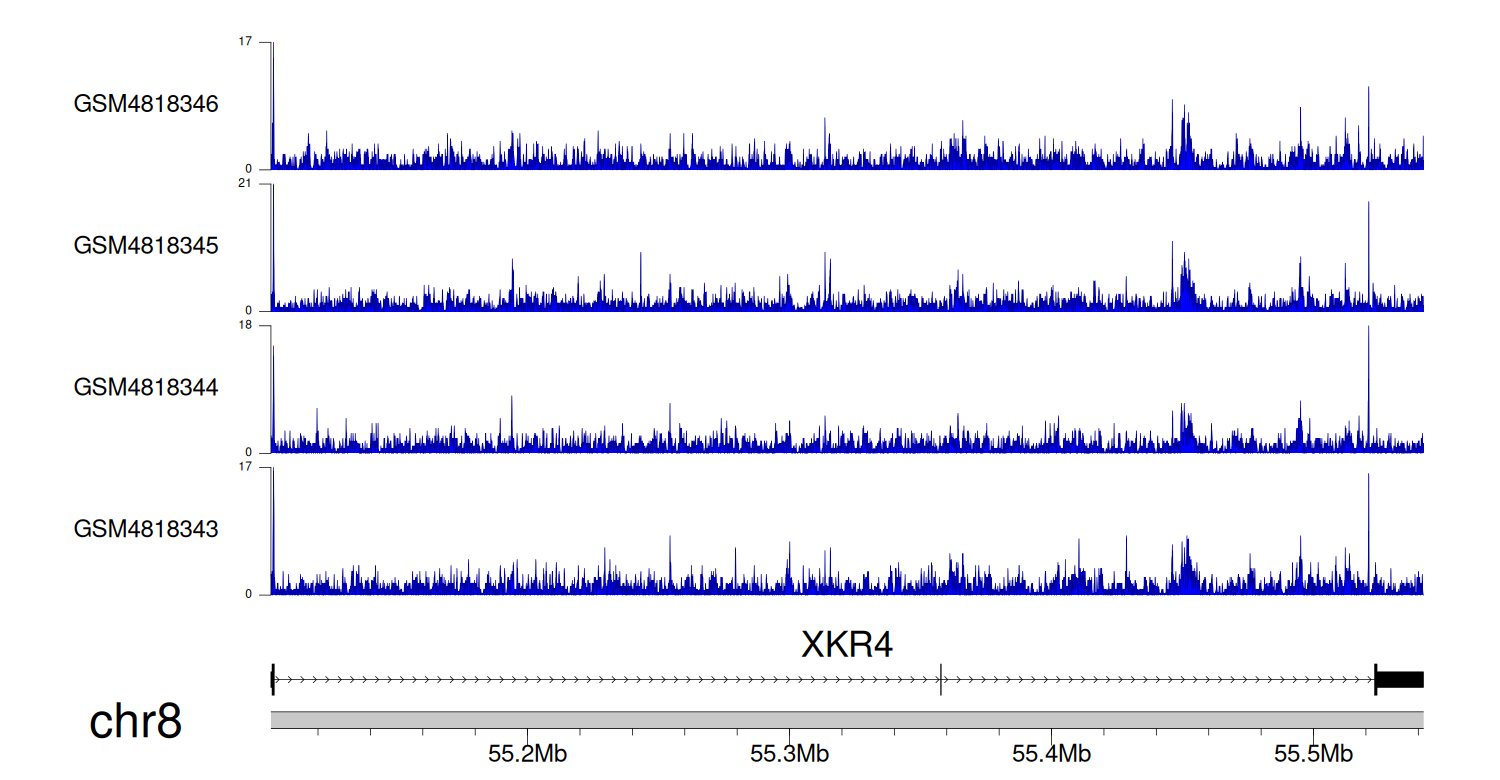1500x780 pixels.
Task: Click the GSM4818346 track label
Action: coord(146,103)
